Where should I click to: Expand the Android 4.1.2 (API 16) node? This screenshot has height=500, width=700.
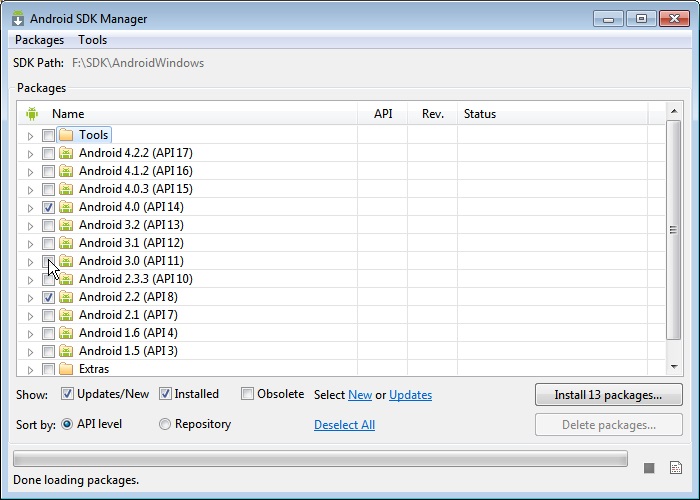click(30, 172)
